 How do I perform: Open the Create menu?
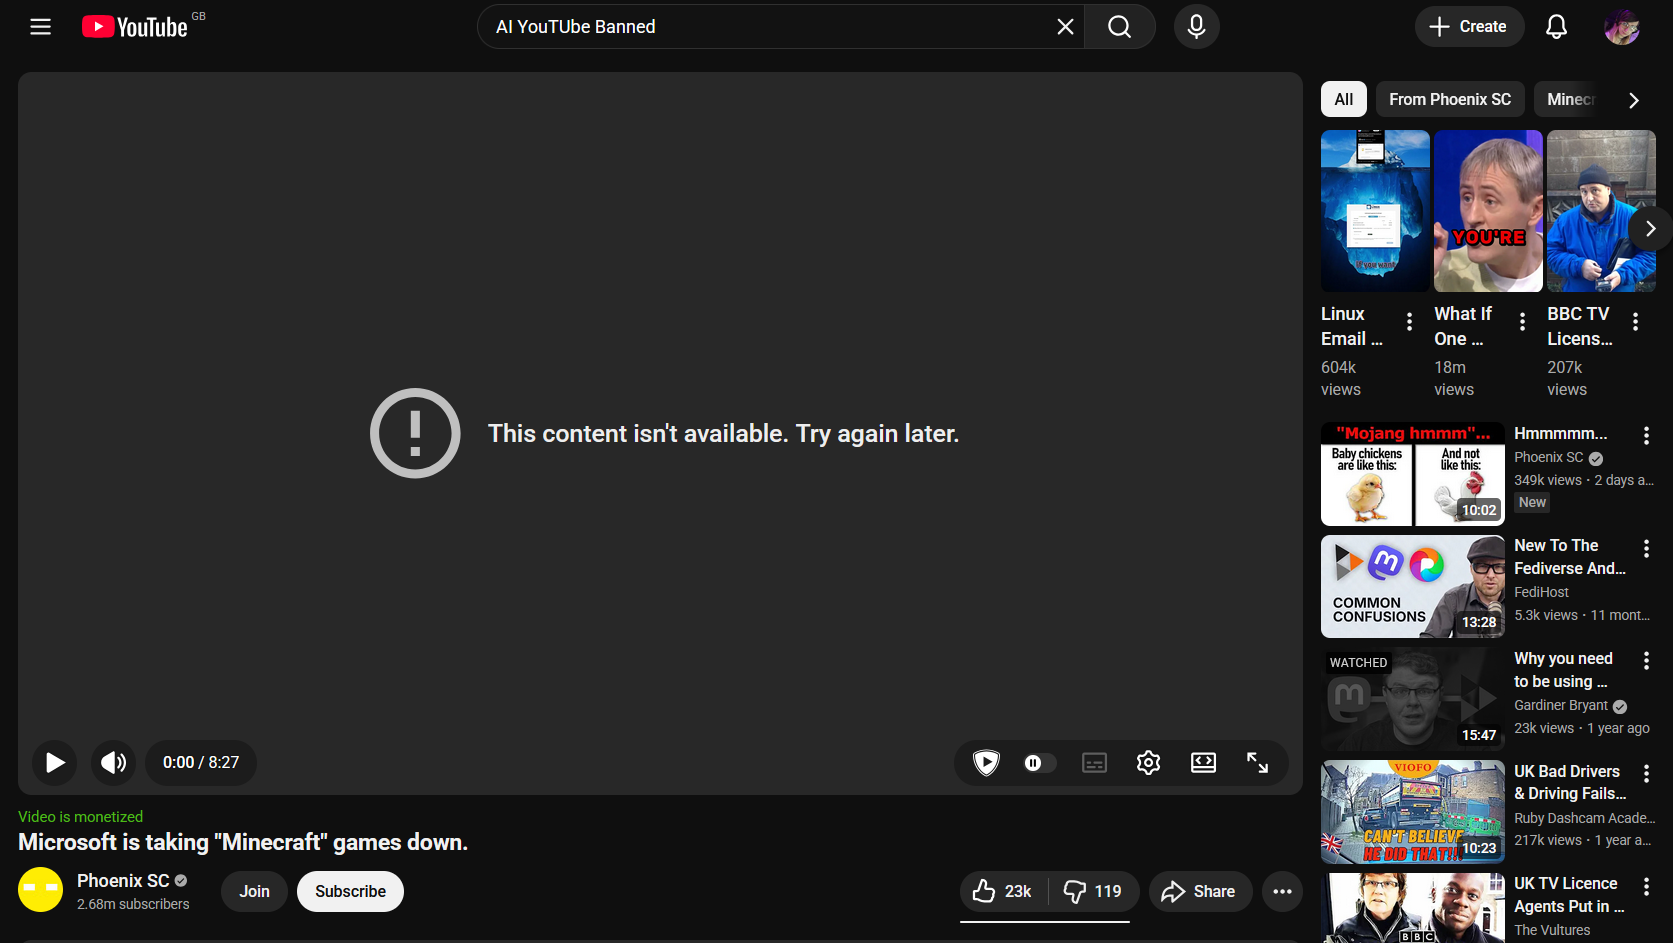coord(1469,27)
